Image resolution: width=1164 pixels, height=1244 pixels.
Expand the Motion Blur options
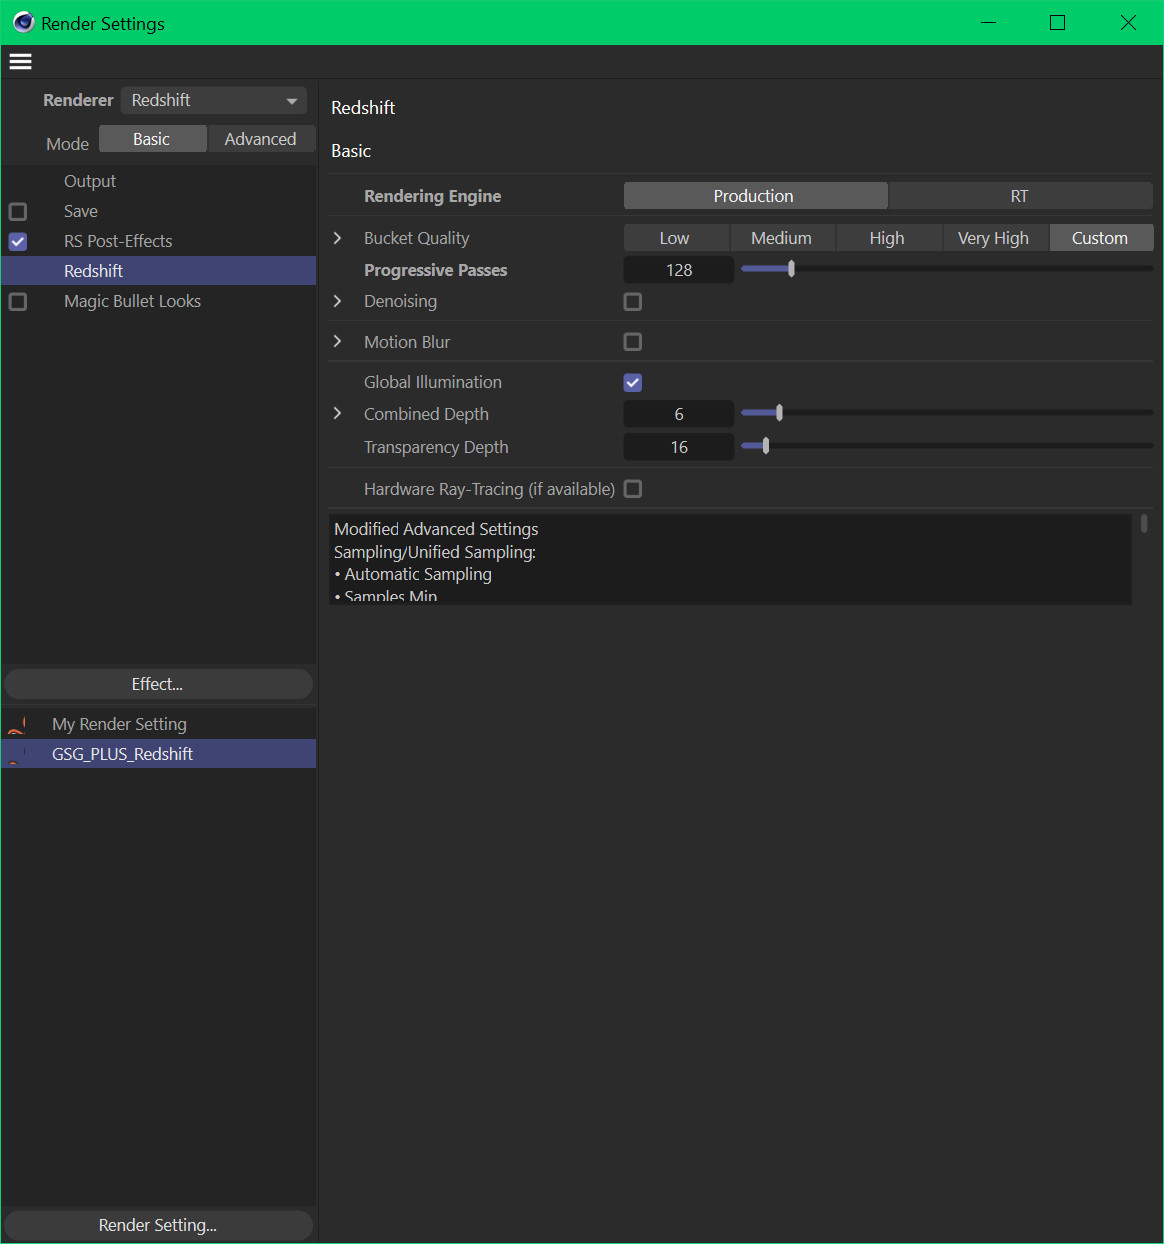point(338,342)
